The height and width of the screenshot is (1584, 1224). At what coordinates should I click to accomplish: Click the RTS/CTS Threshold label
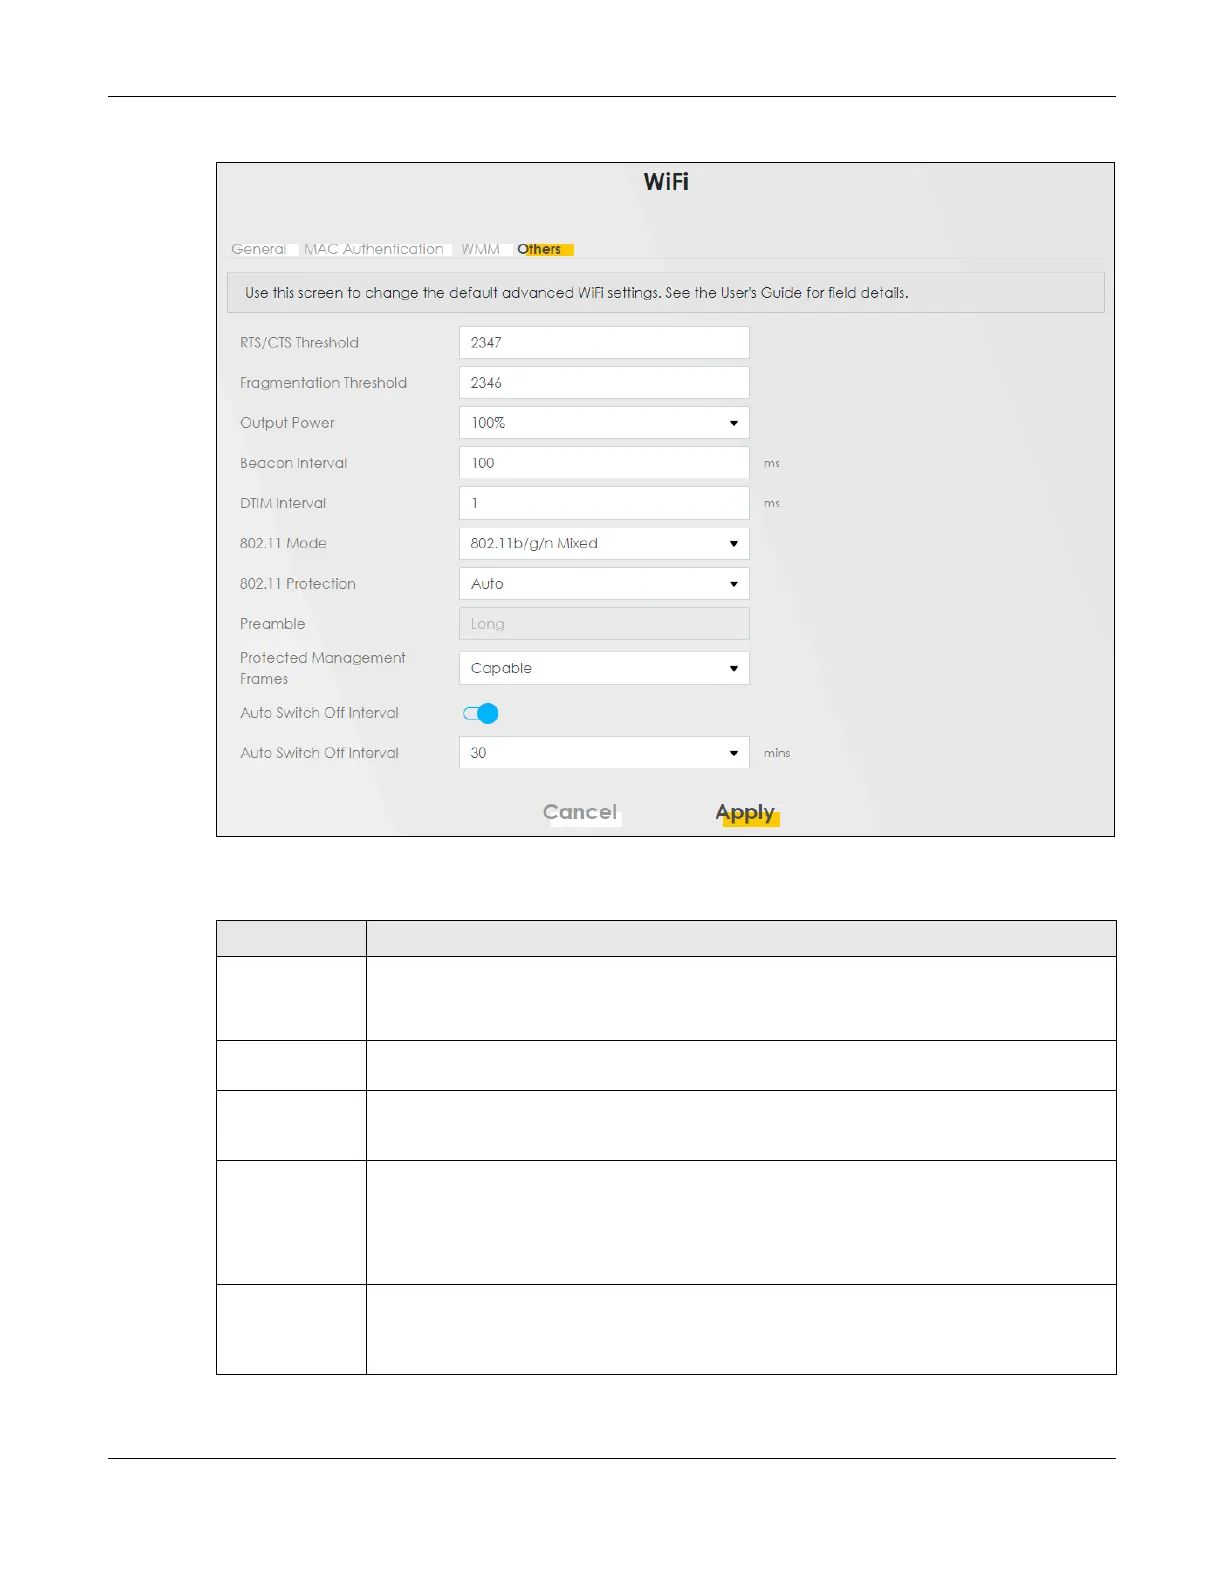[x=299, y=342]
